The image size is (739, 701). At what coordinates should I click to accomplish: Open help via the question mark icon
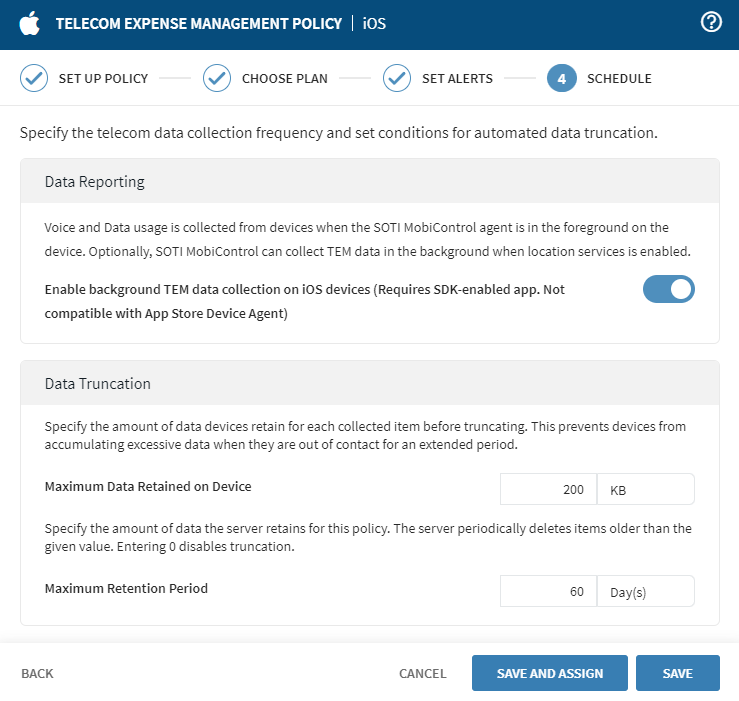(711, 23)
